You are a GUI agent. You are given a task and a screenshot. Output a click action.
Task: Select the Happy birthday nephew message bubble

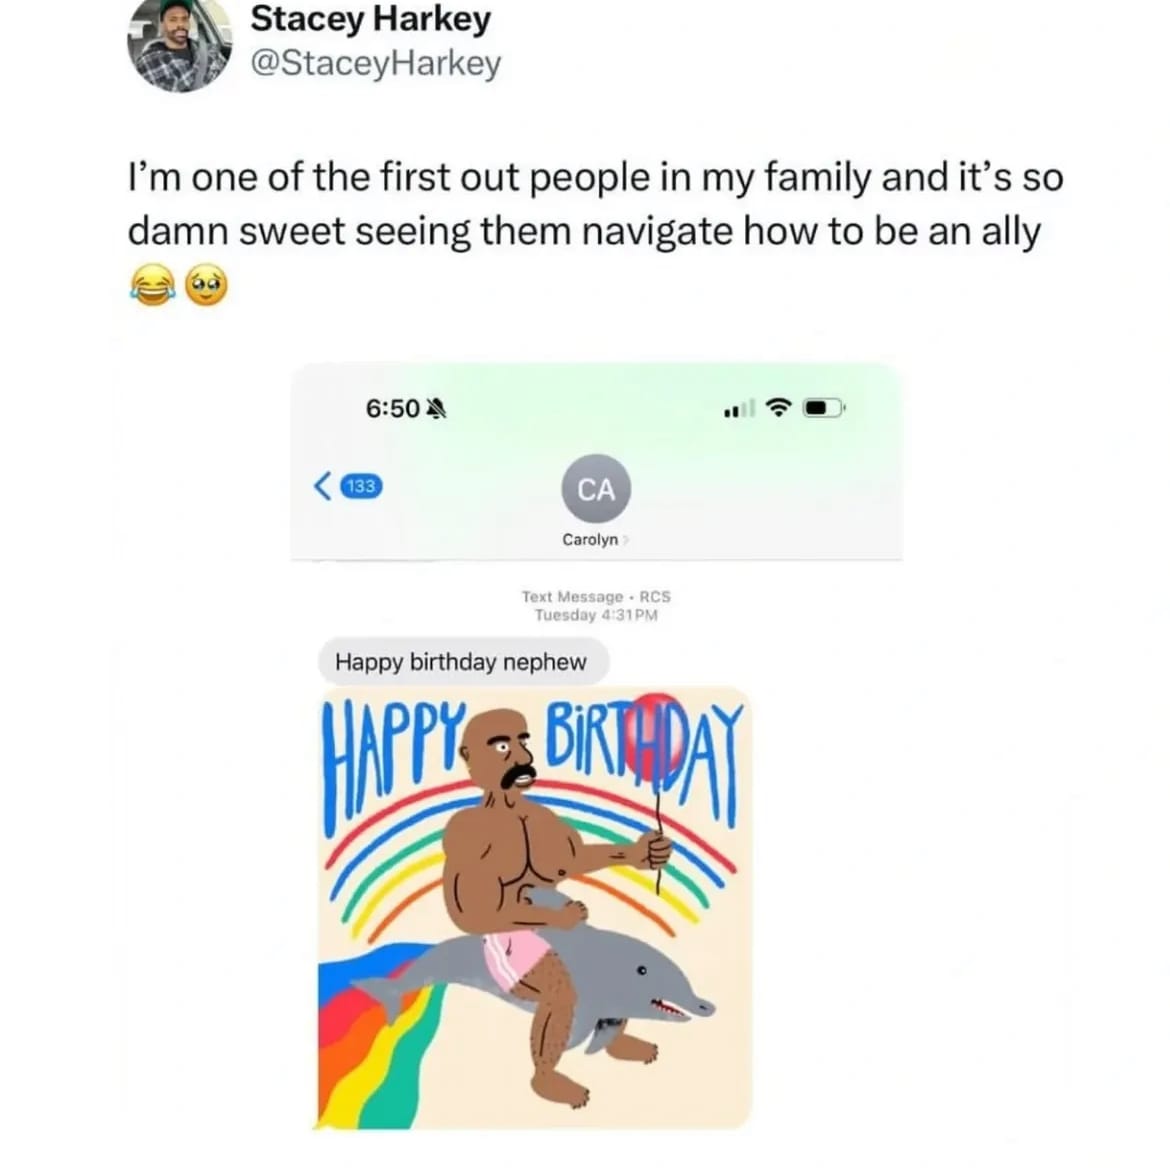(463, 662)
